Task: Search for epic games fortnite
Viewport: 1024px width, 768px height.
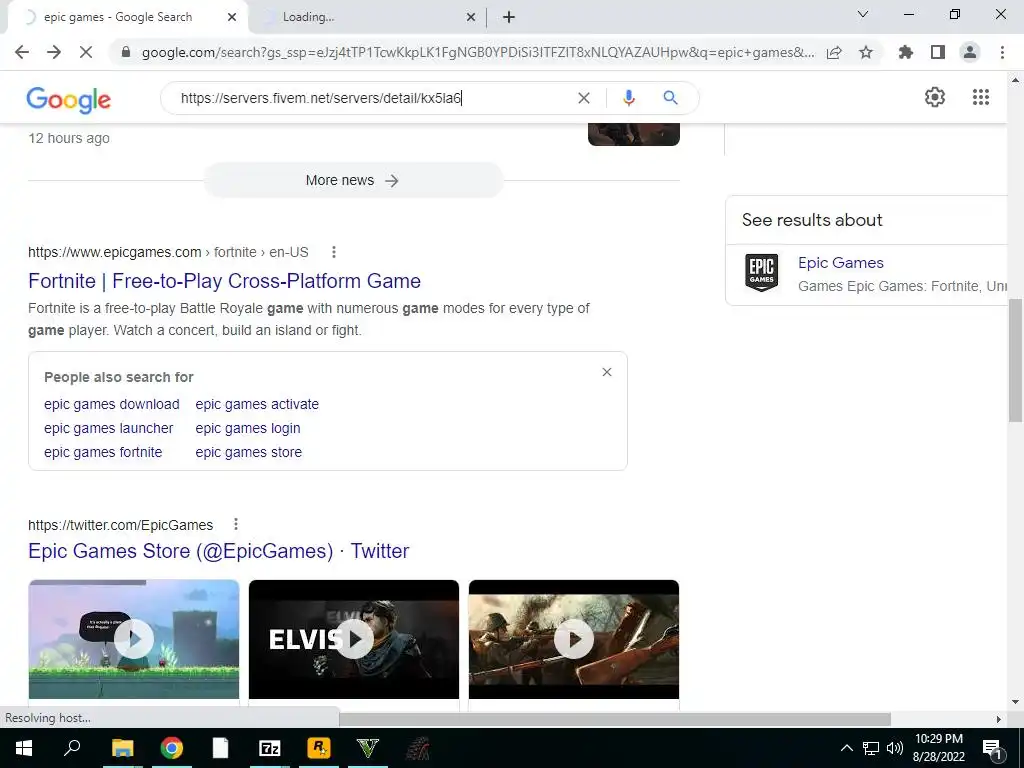Action: [x=103, y=452]
